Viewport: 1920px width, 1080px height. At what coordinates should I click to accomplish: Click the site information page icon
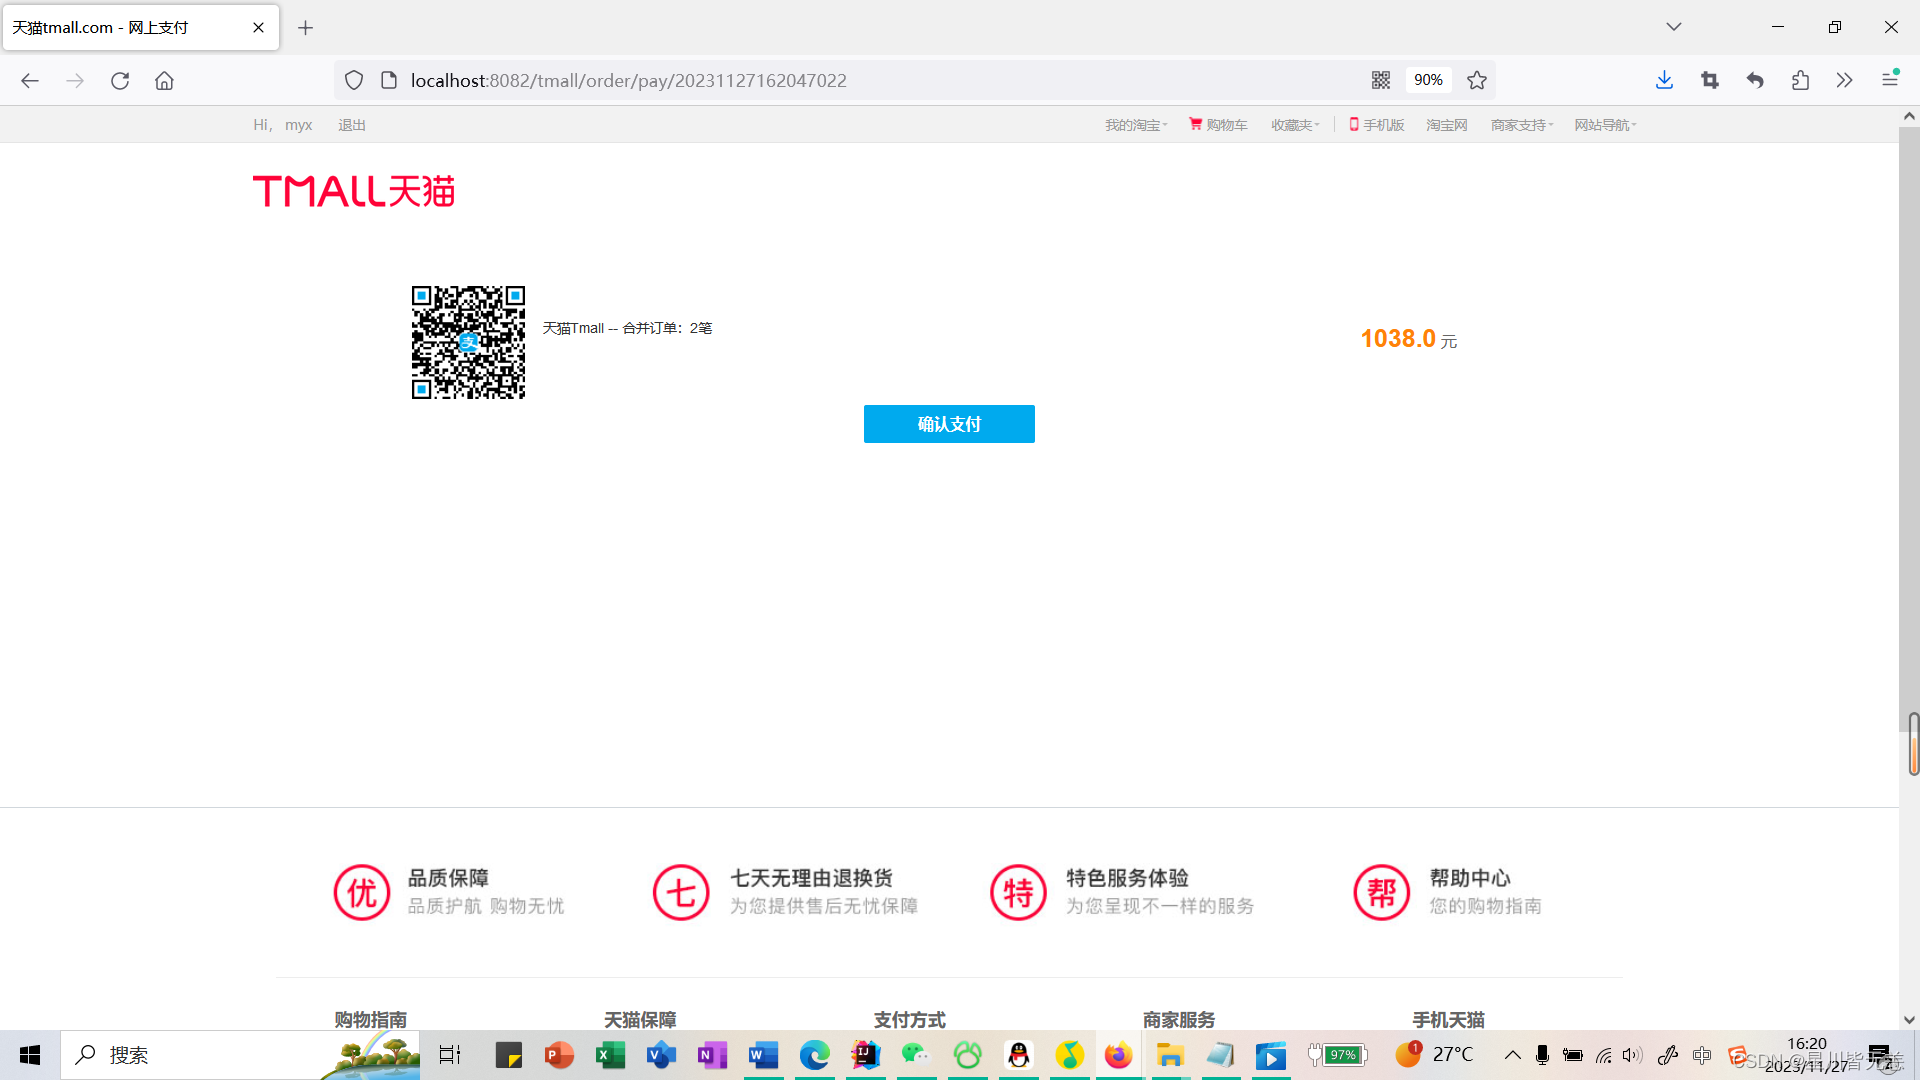pos(389,80)
